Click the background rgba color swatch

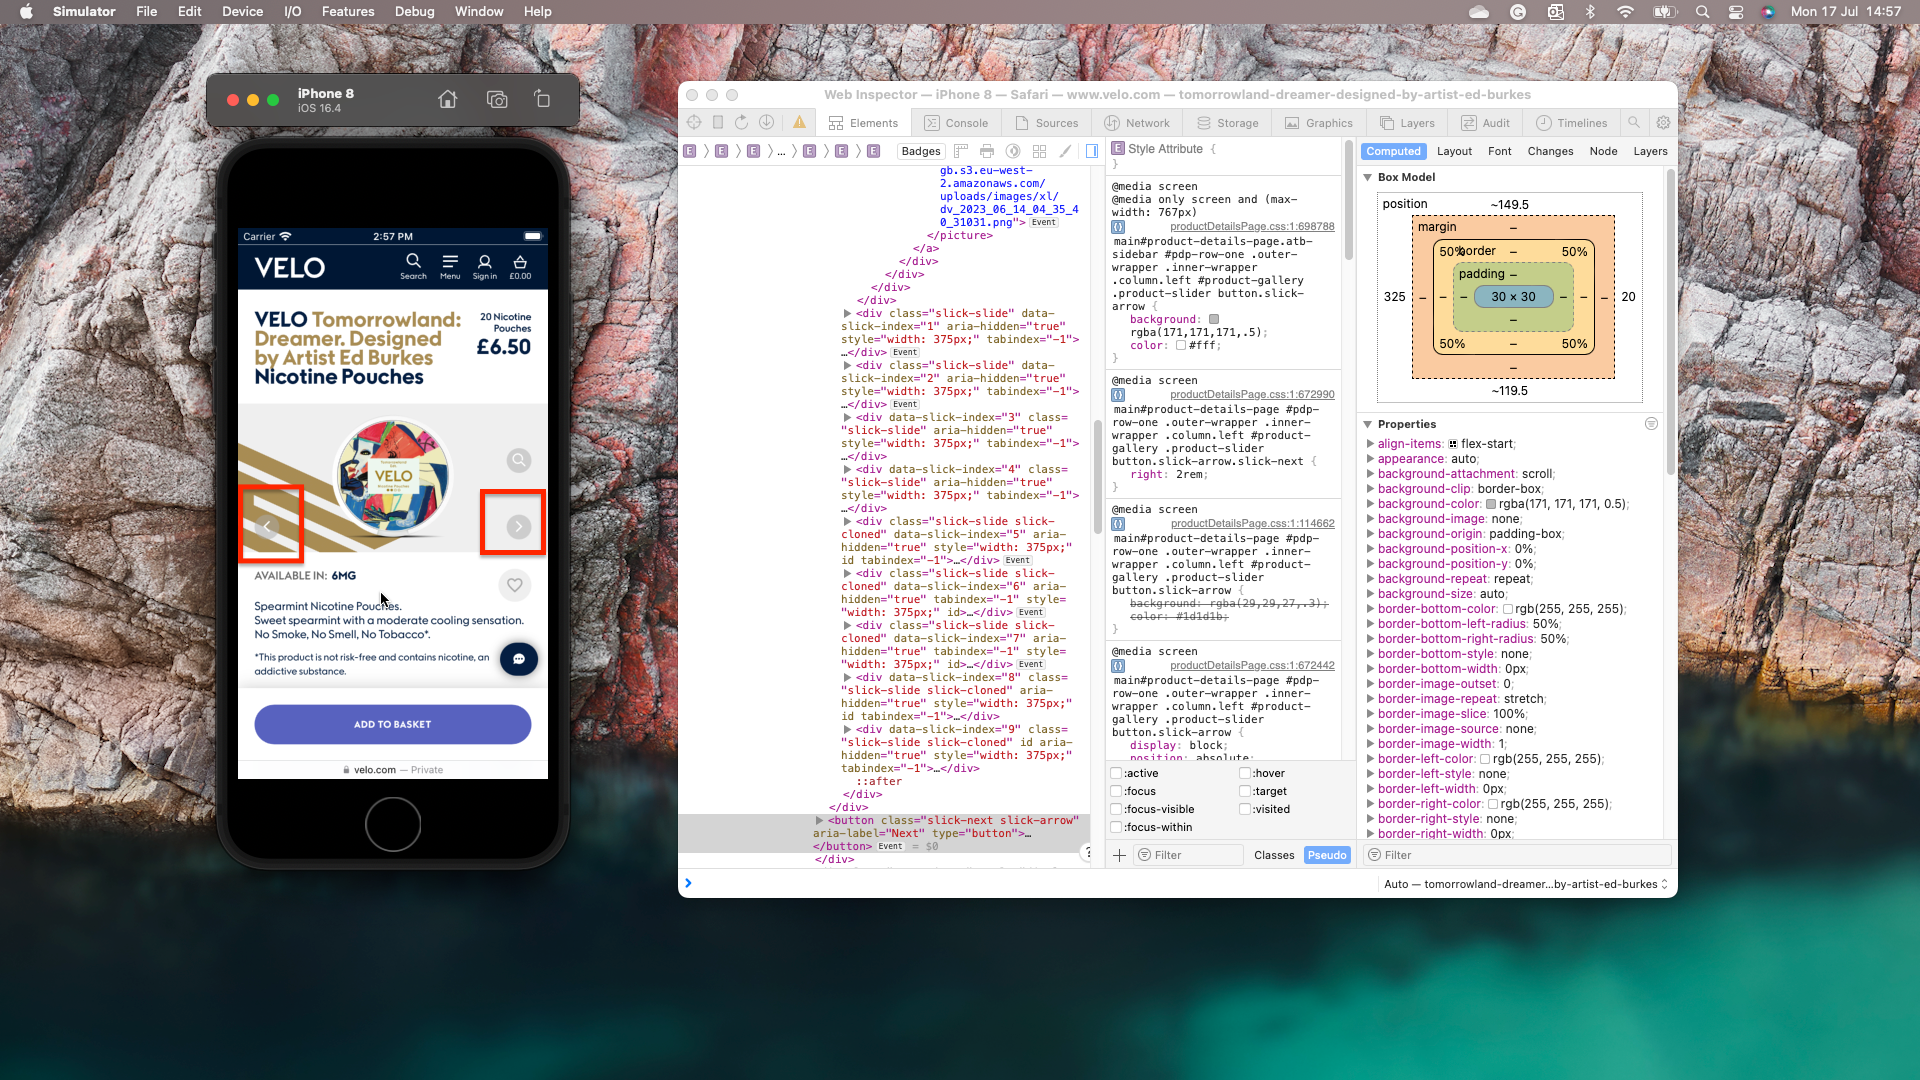(1214, 319)
